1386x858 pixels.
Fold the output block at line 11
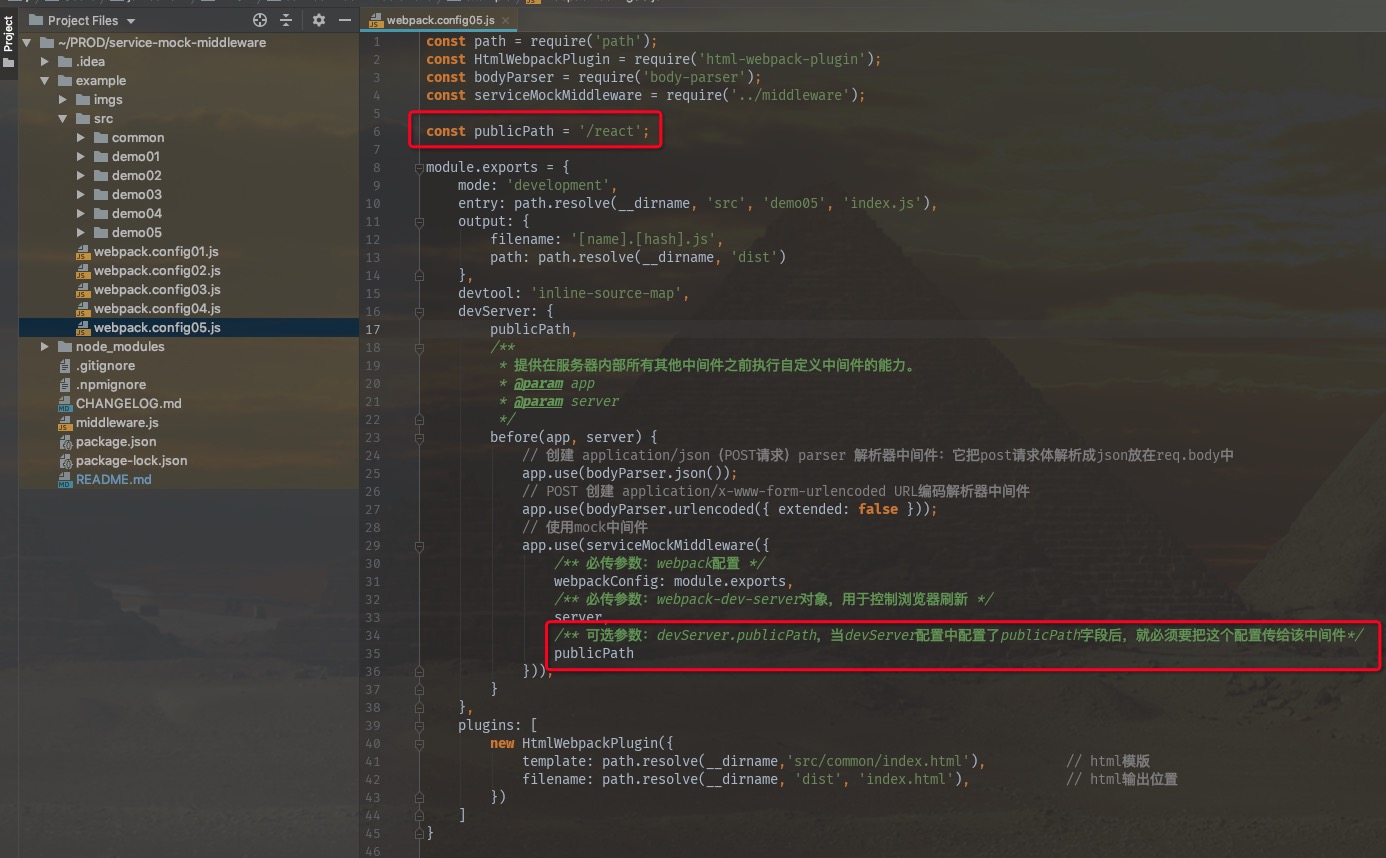tap(420, 221)
